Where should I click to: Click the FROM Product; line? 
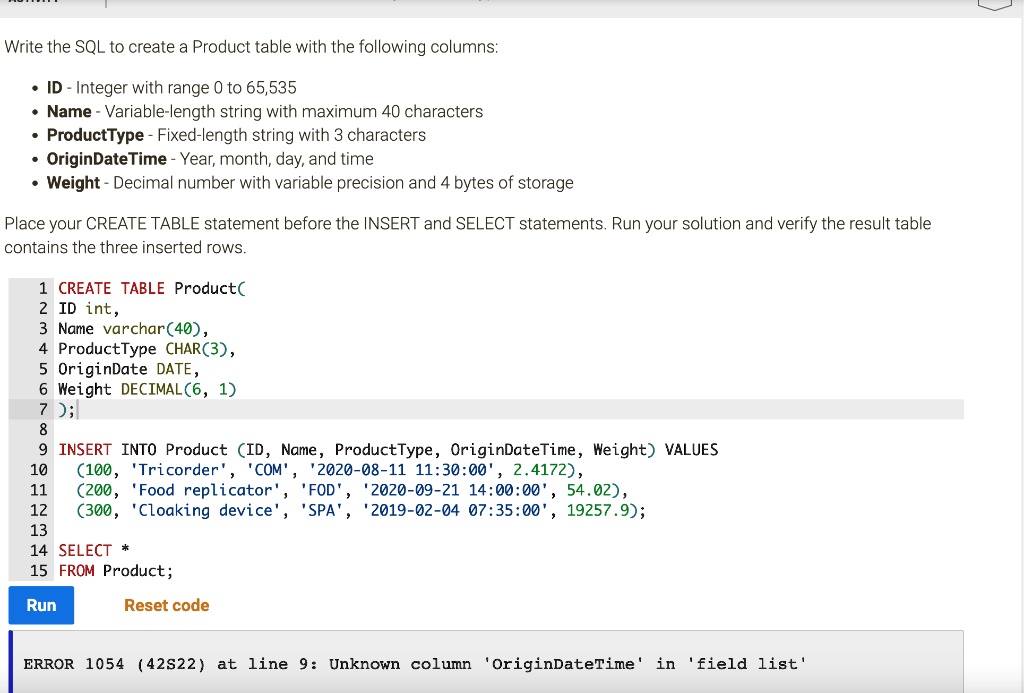click(114, 570)
